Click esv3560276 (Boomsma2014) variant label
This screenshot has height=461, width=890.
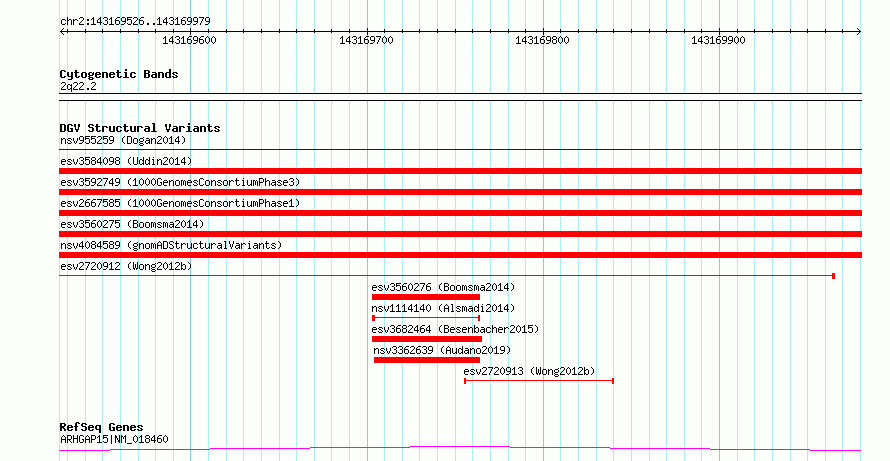[443, 287]
